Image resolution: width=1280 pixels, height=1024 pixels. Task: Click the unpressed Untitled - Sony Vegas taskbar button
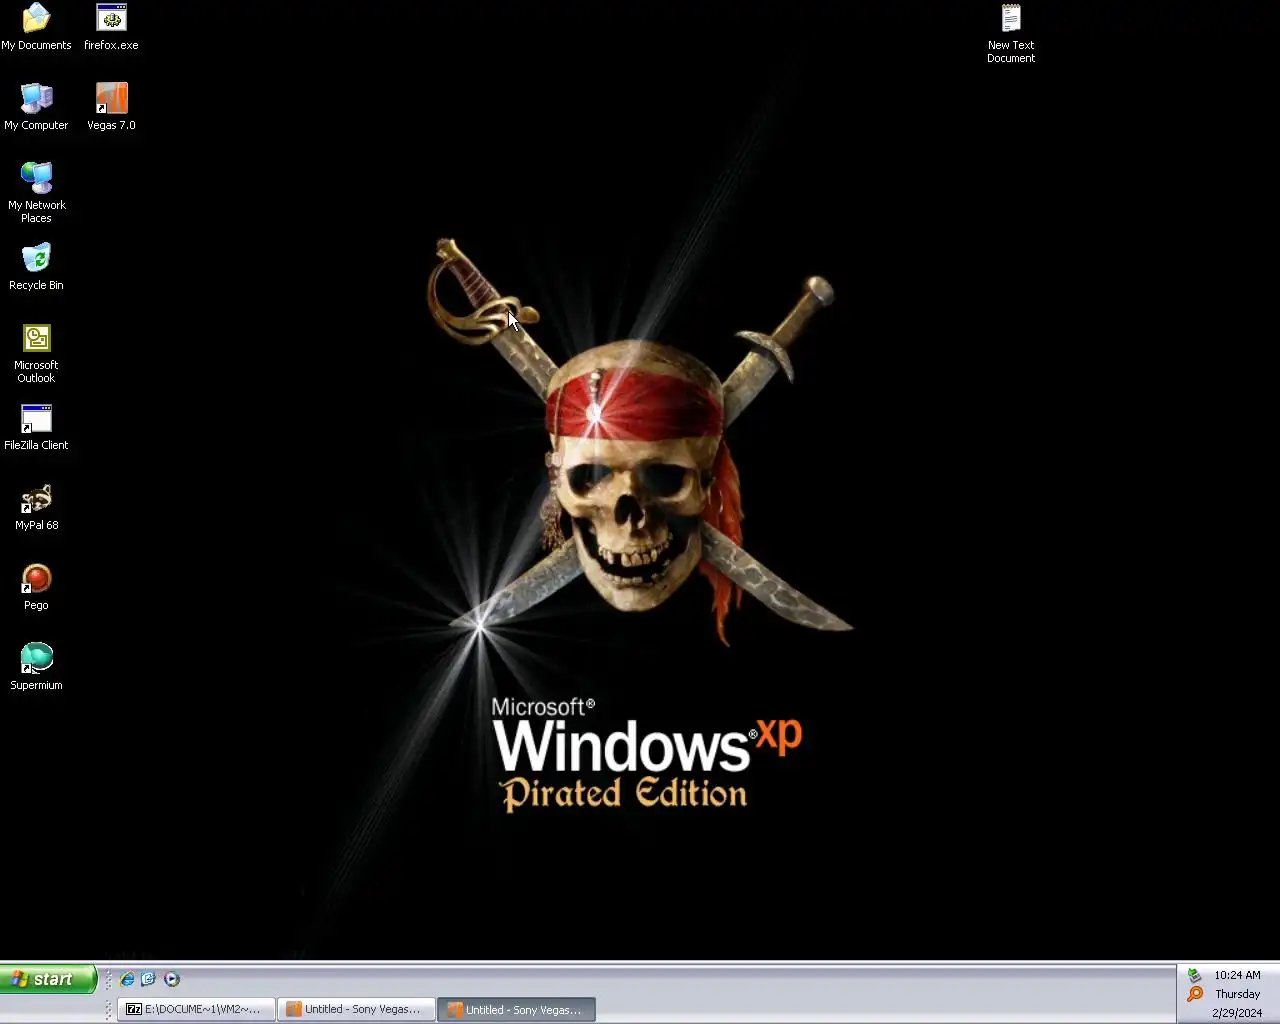(356, 1009)
